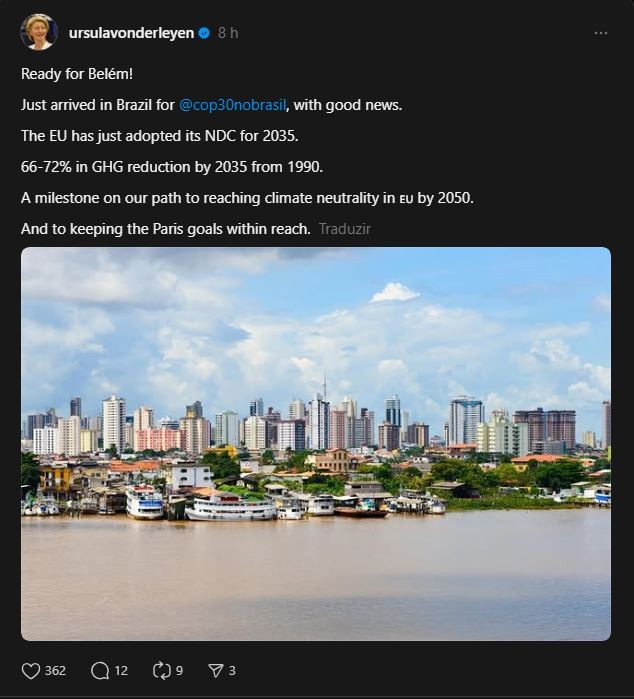Open the three-dot more options menu
Screen dimensions: 634x699
tap(600, 33)
